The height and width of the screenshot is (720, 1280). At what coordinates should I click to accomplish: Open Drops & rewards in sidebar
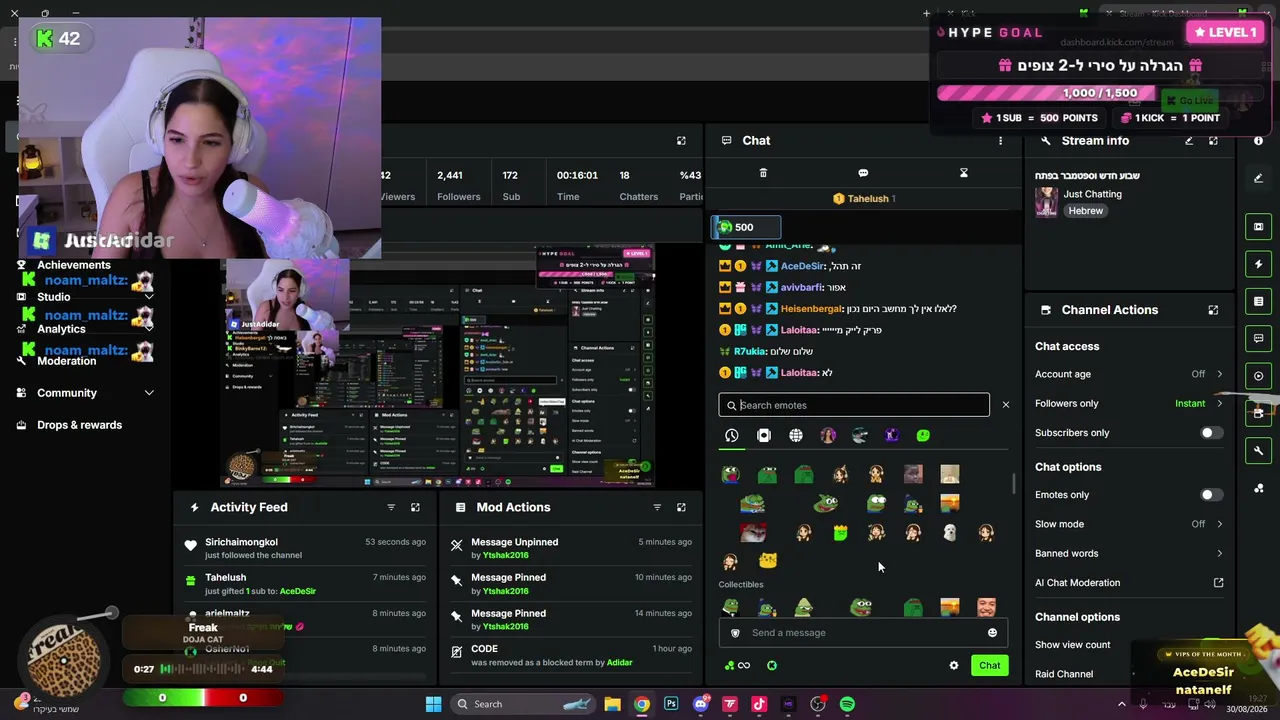(x=79, y=425)
